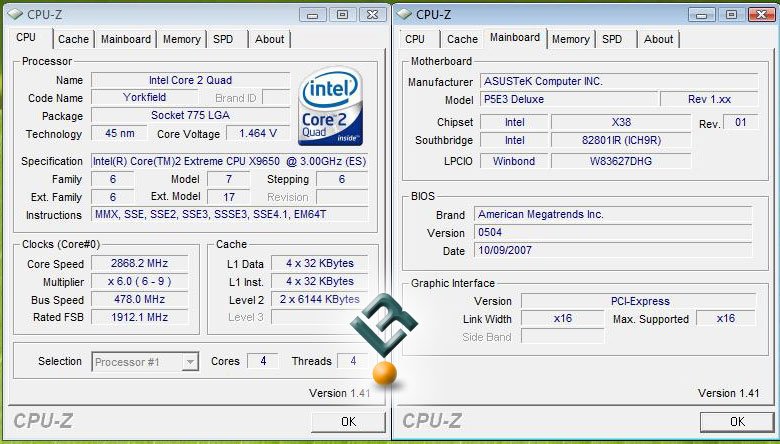The image size is (780, 444).
Task: Click the Code Name value Yorkfield
Action: point(144,97)
